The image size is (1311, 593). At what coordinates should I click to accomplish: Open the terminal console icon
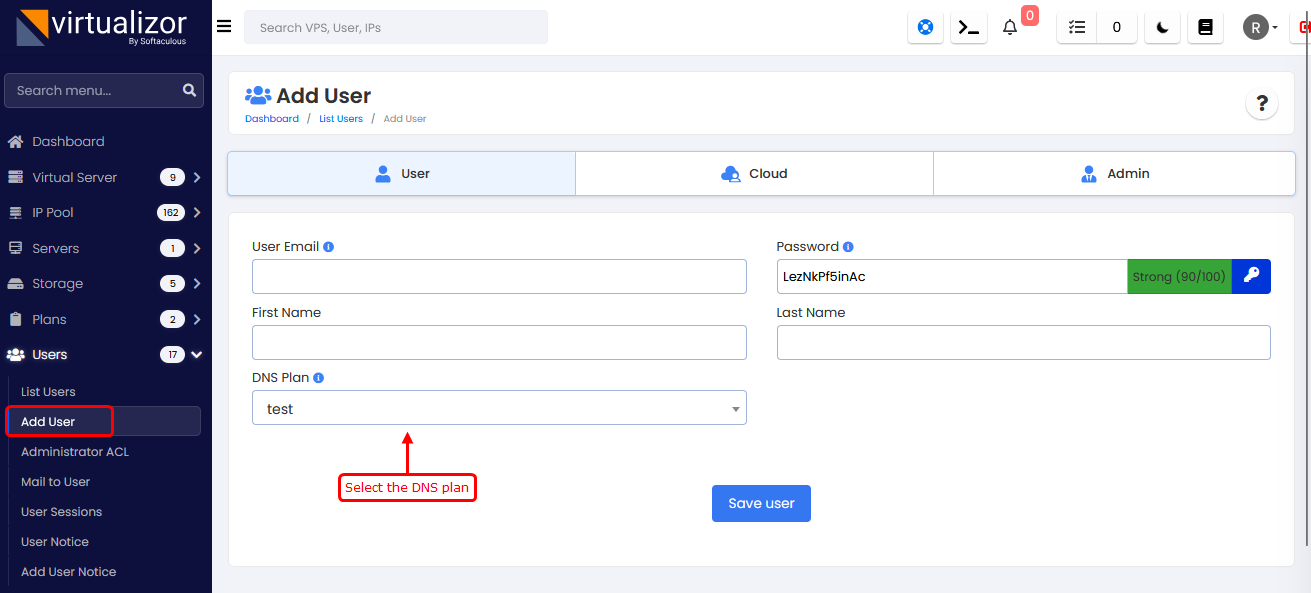(x=968, y=28)
